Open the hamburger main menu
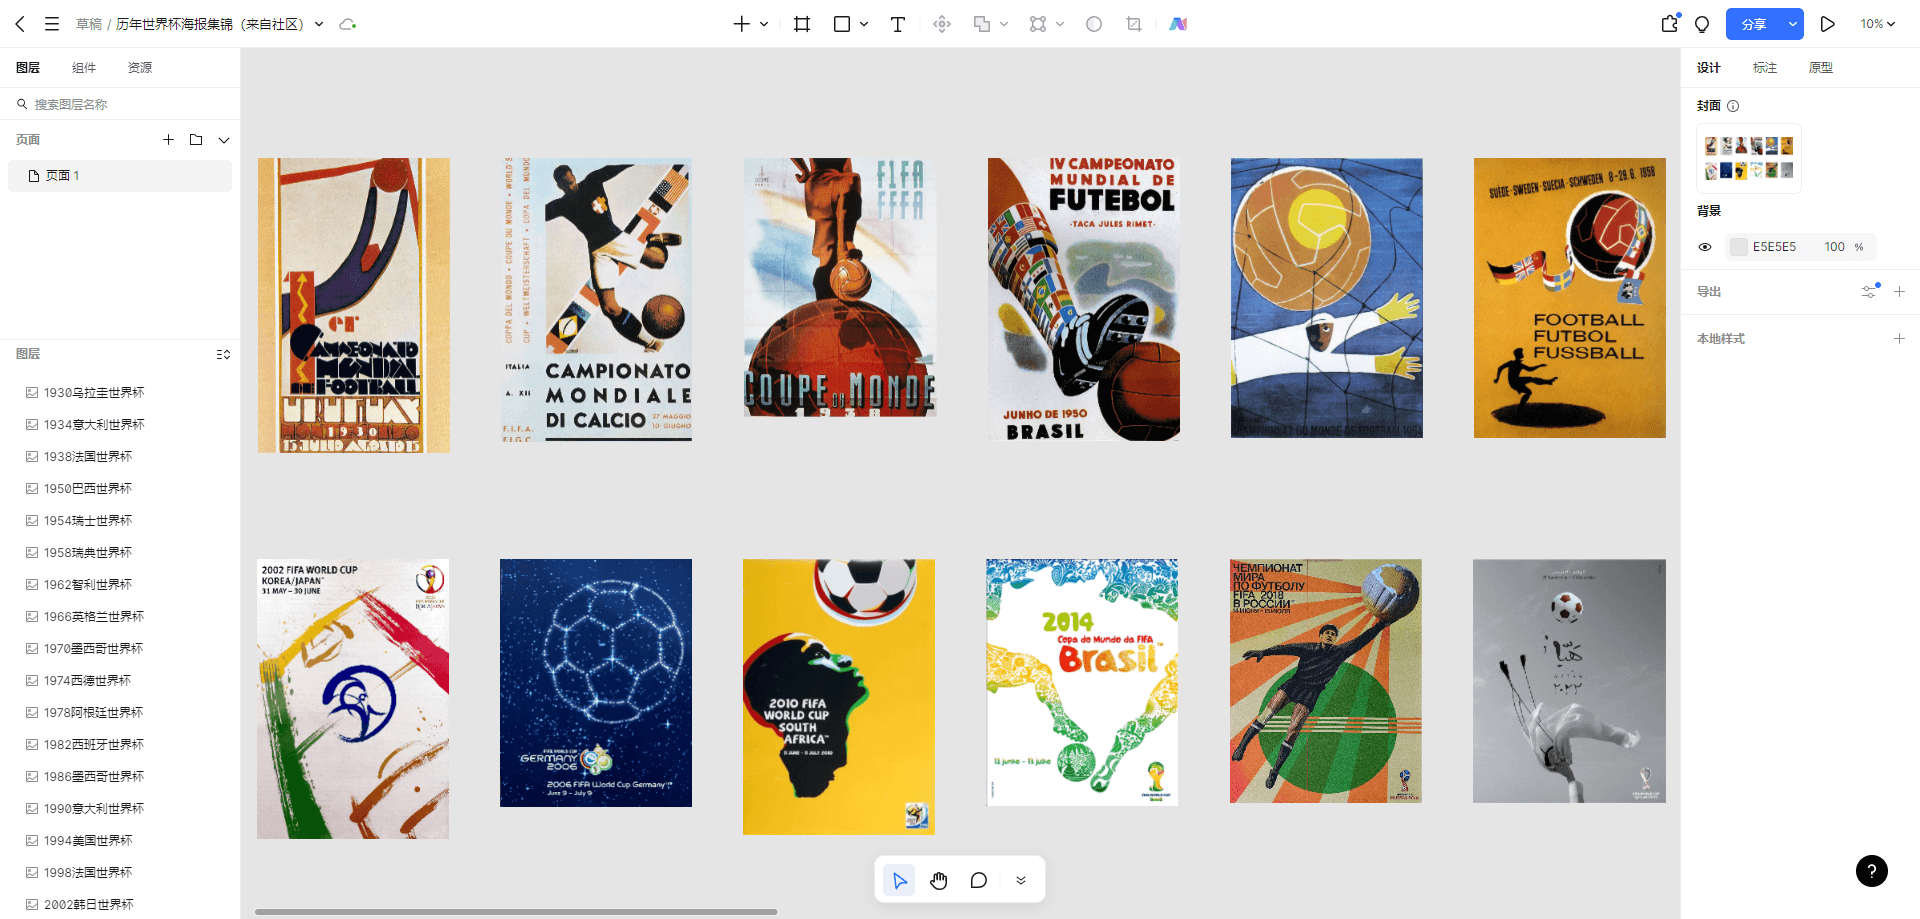1920x919 pixels. pyautogui.click(x=52, y=24)
